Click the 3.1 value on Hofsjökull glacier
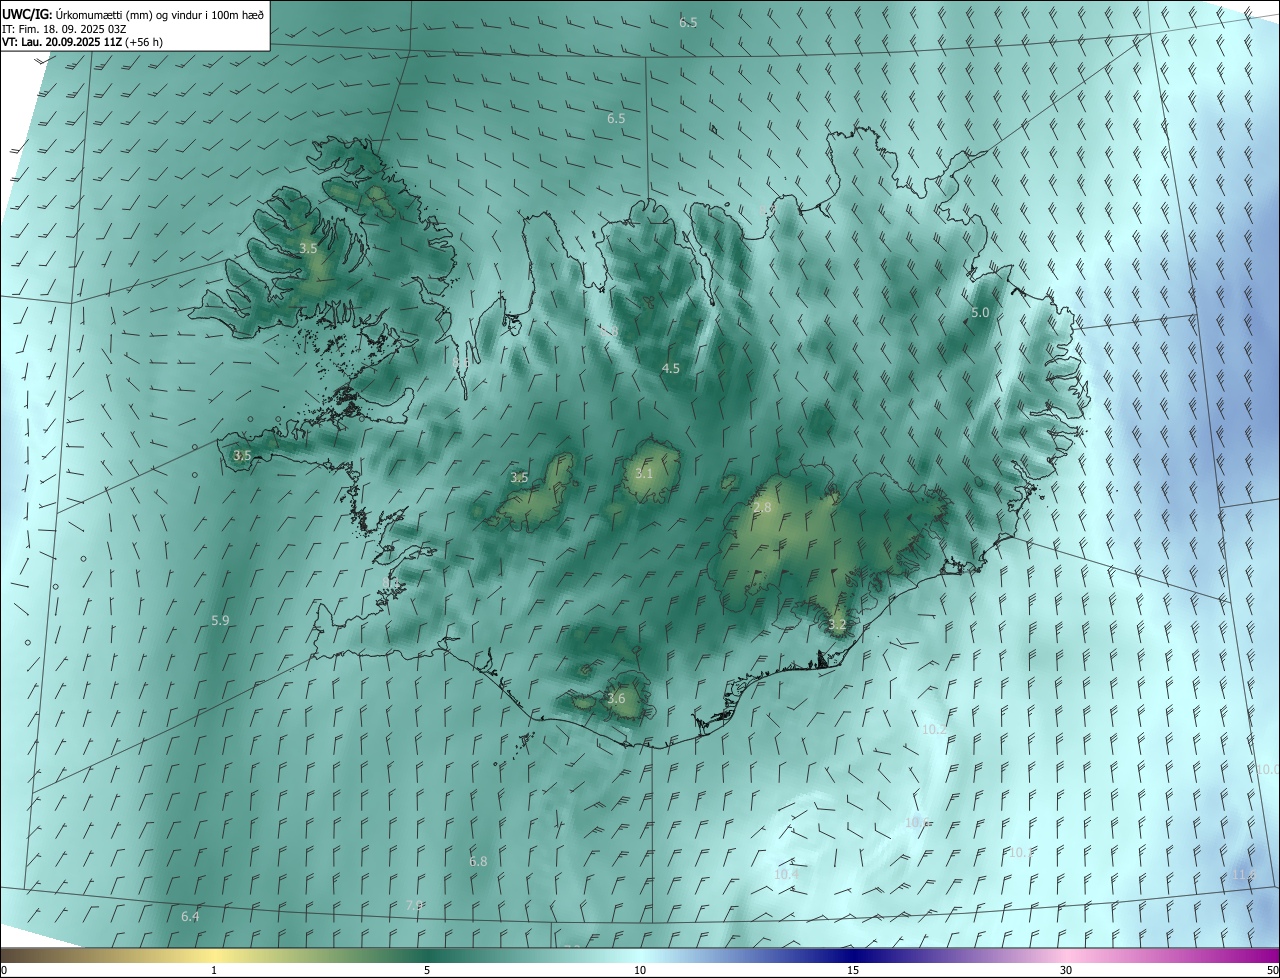The image size is (1280, 978). 643,473
